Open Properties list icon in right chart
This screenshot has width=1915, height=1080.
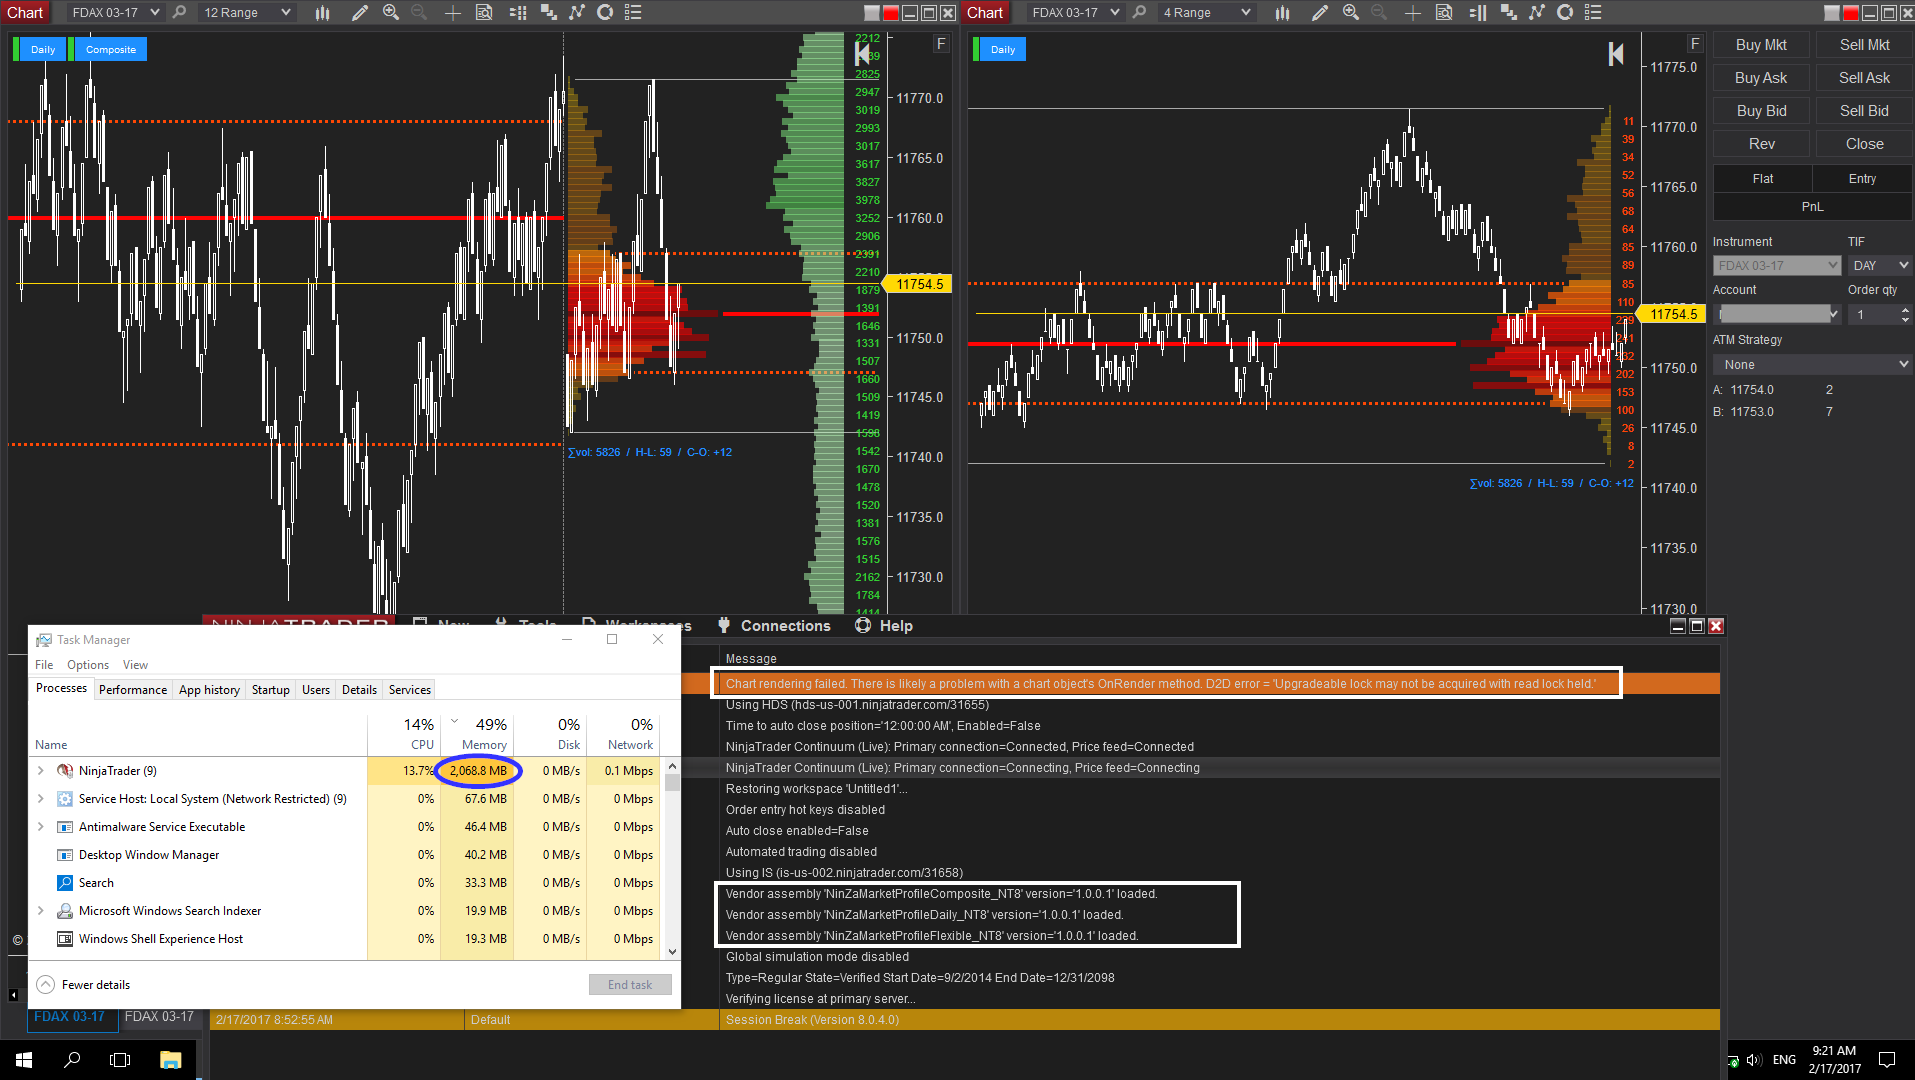(x=1593, y=13)
